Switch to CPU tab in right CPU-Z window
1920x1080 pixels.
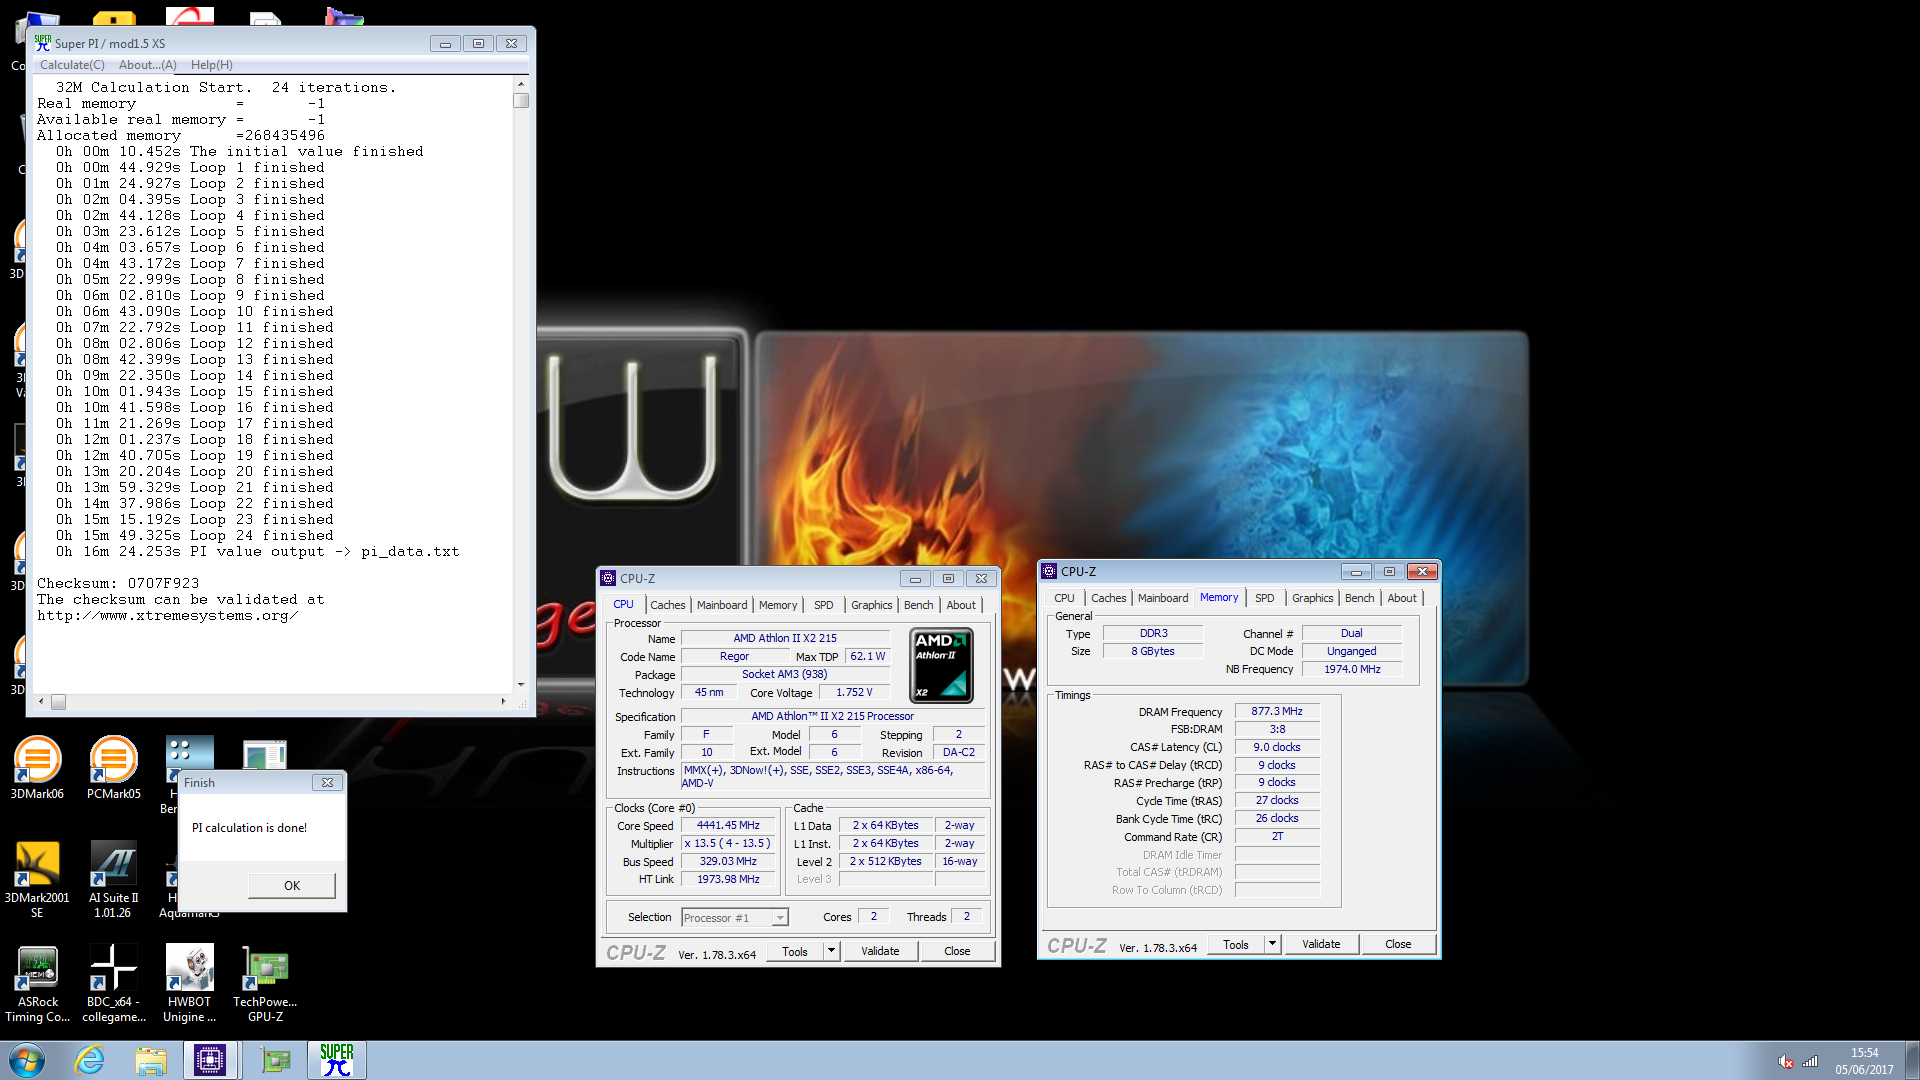point(1064,598)
